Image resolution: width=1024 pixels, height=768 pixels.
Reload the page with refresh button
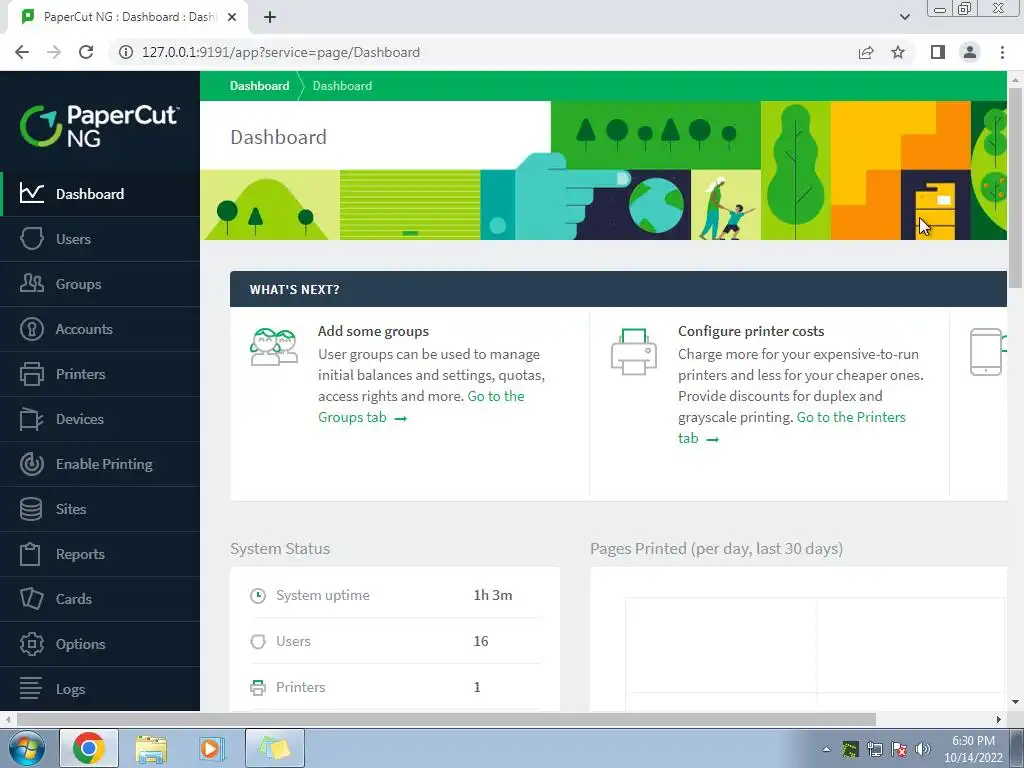(86, 52)
